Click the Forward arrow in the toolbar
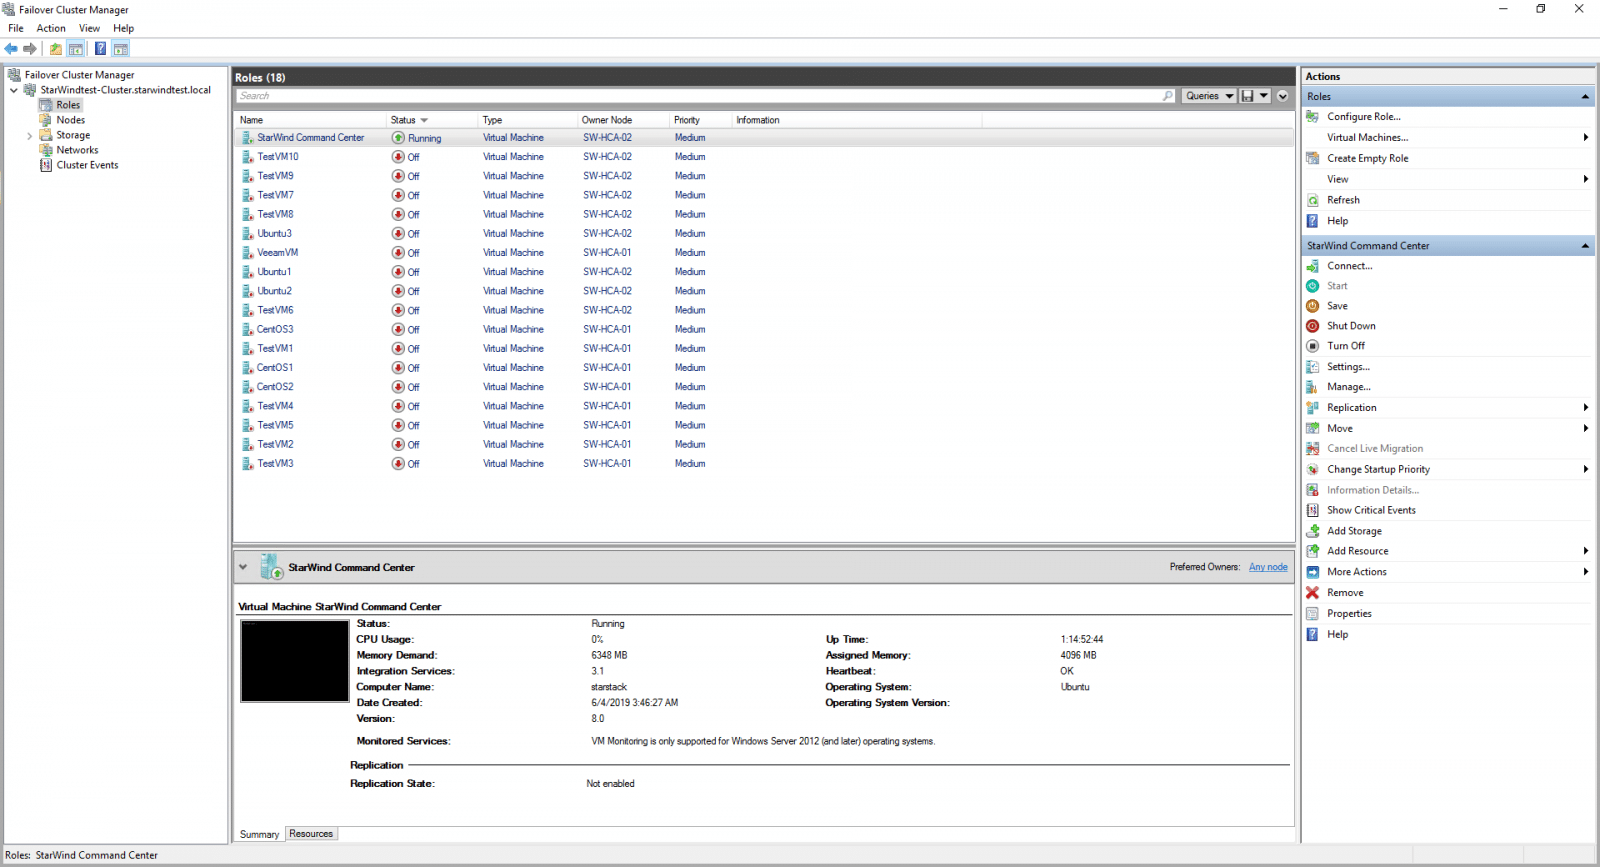This screenshot has width=1600, height=867. 30,48
